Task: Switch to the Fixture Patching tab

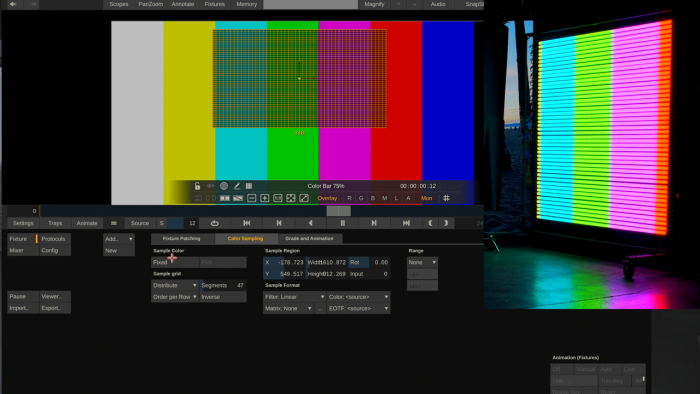Action: click(x=182, y=239)
